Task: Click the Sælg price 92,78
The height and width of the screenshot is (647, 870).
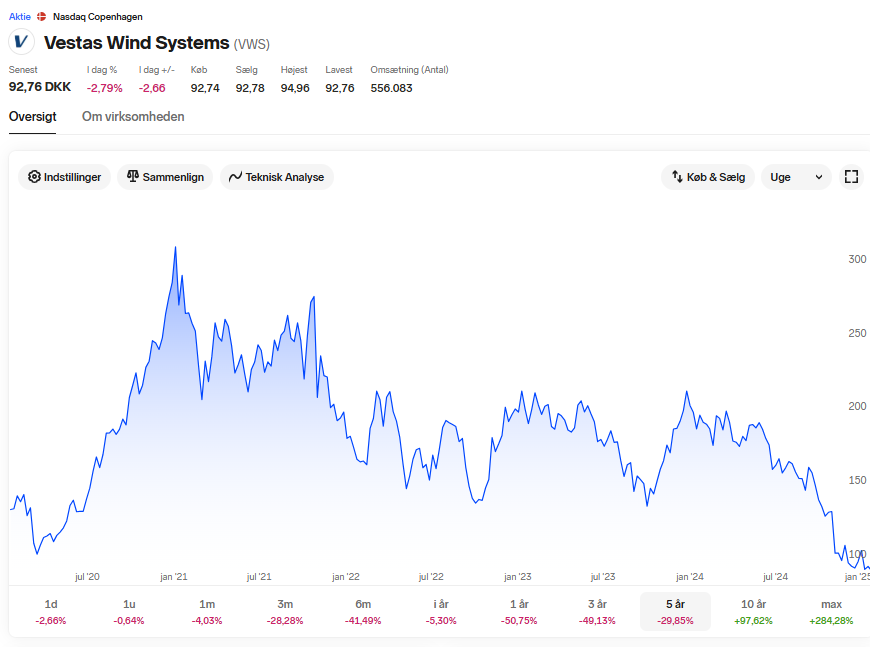Action: tap(250, 88)
